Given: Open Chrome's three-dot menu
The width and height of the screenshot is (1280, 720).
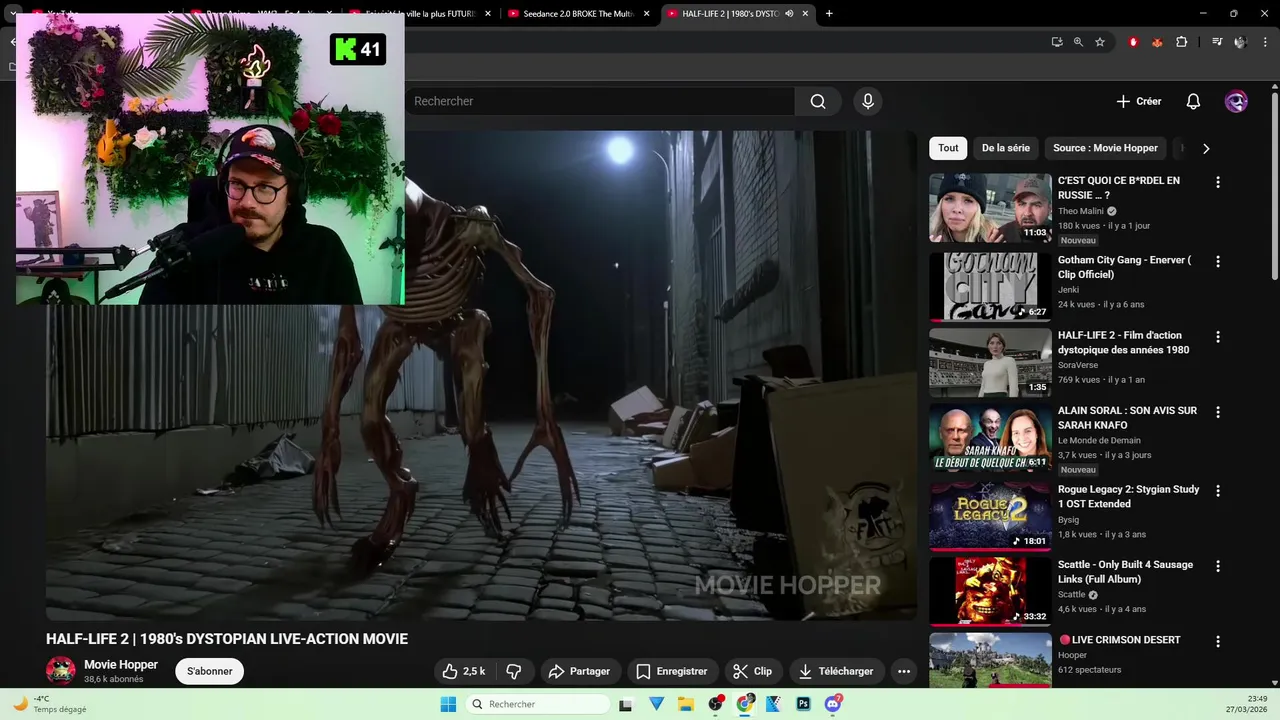Looking at the screenshot, I should (1263, 42).
